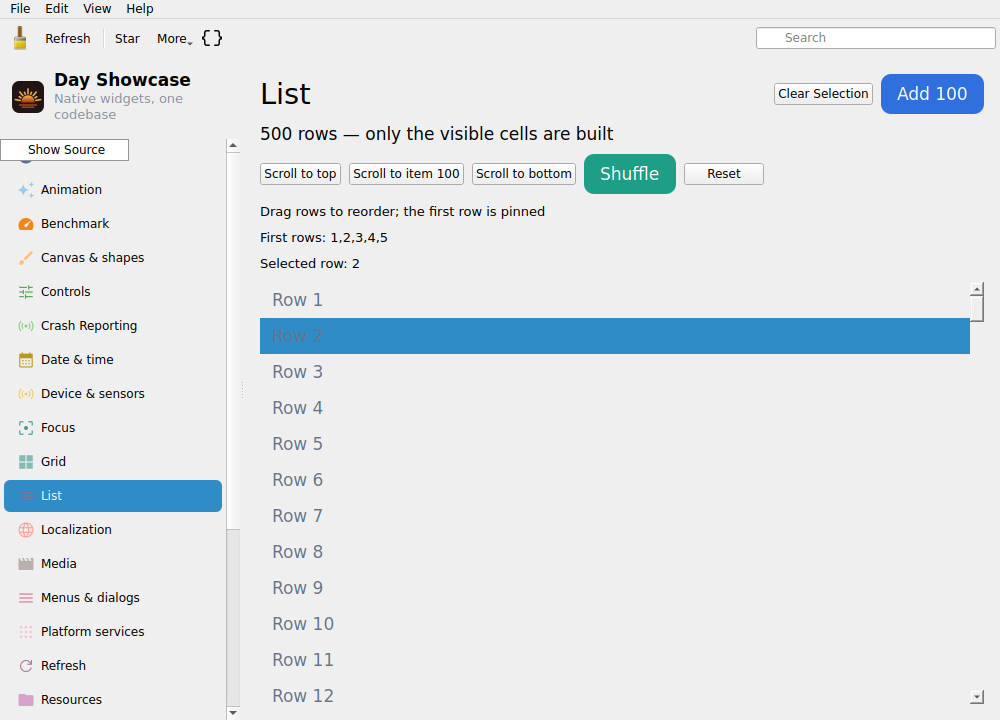Click the Platform services dotted icon
This screenshot has width=1000, height=720.
pos(26,631)
